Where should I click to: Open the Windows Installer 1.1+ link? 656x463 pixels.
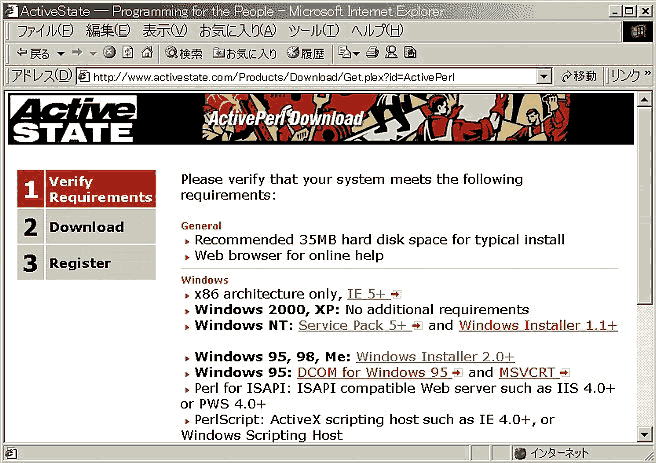[x=538, y=326]
